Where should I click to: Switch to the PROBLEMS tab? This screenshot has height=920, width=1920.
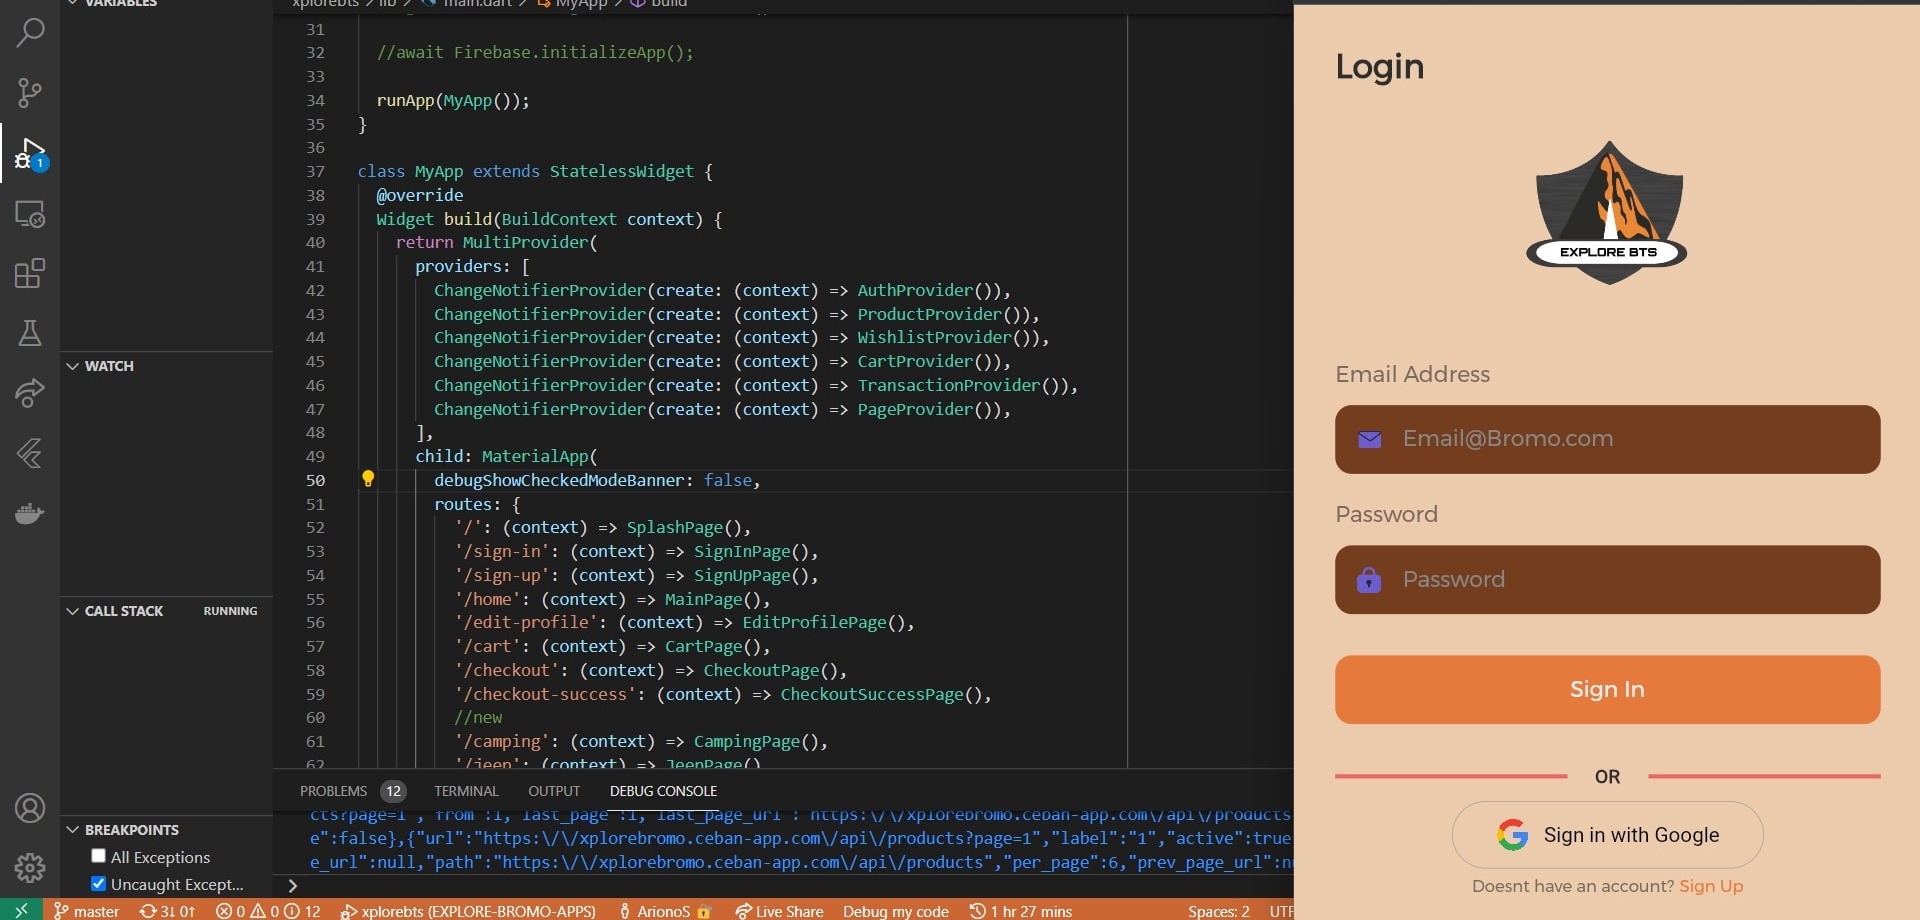[333, 791]
